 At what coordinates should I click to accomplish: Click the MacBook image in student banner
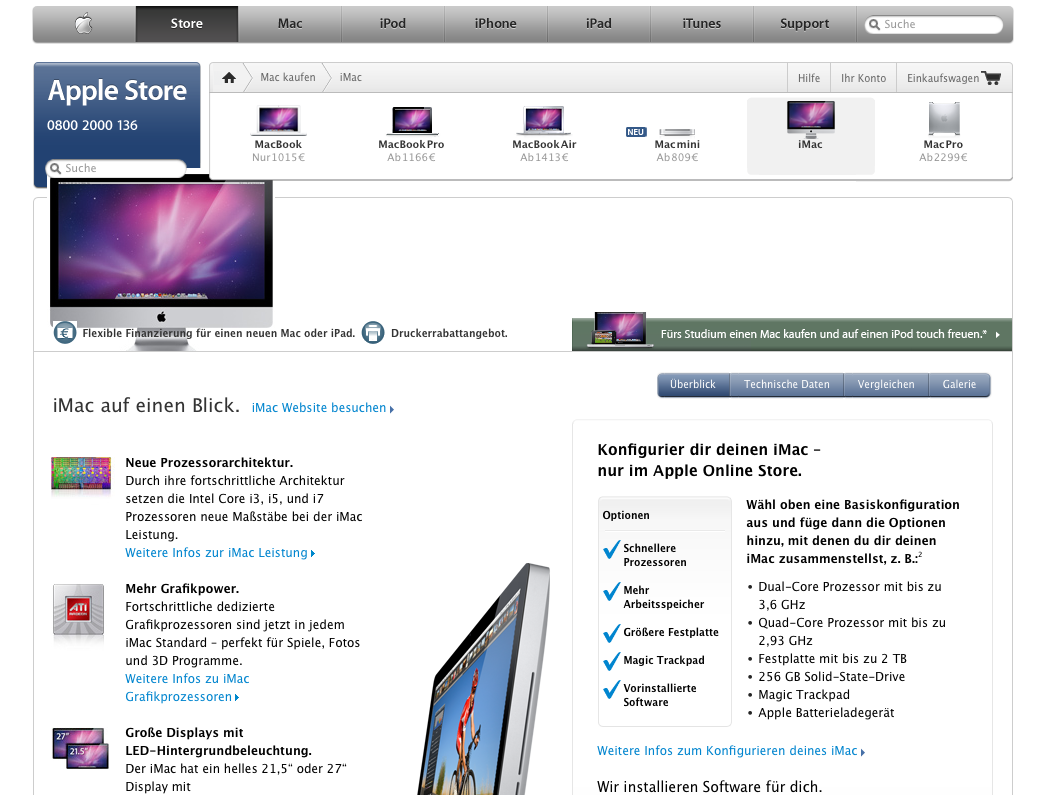click(618, 330)
